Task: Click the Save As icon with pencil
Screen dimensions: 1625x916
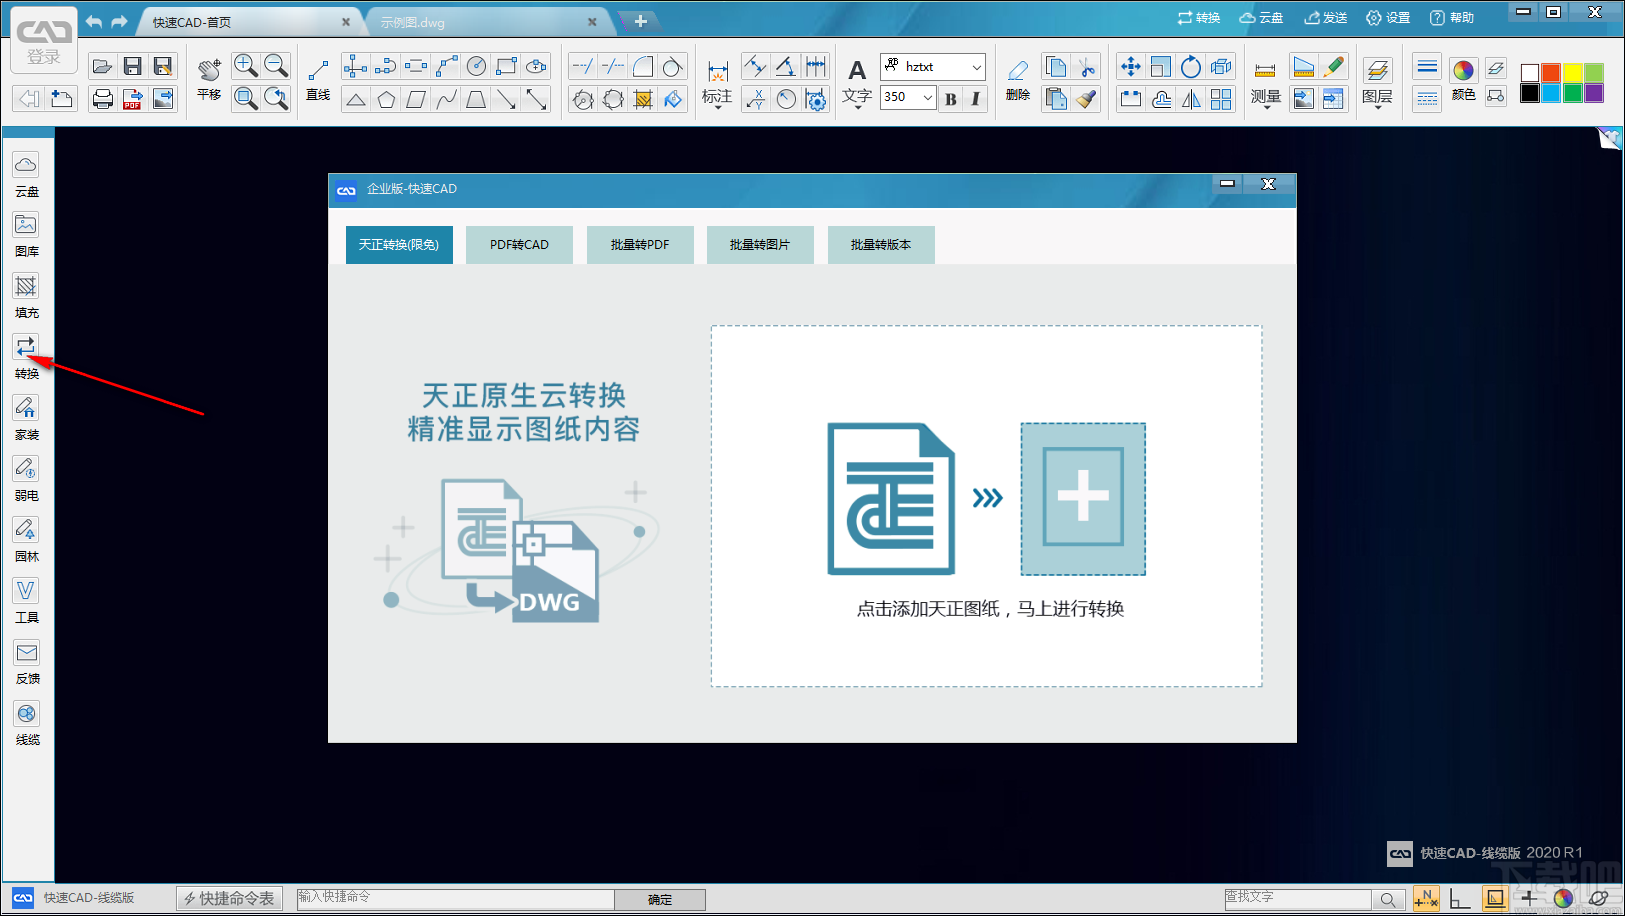Action: (163, 67)
